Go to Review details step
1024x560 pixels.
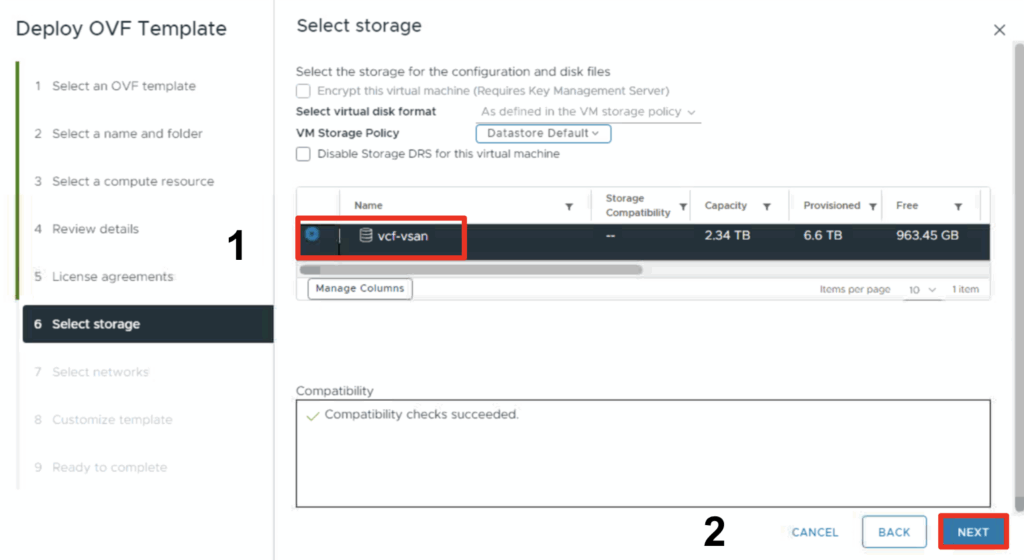click(95, 229)
